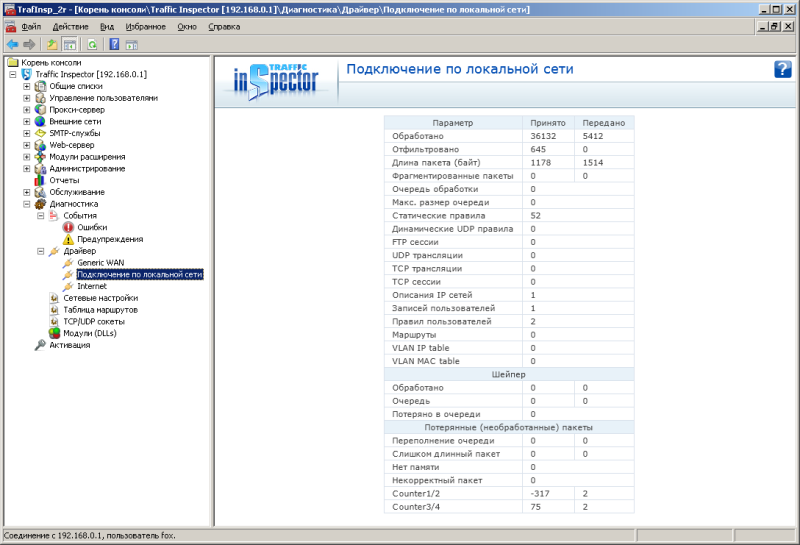800x545 pixels.
Task: Expand the Web-сервер node
Action: click(27, 145)
